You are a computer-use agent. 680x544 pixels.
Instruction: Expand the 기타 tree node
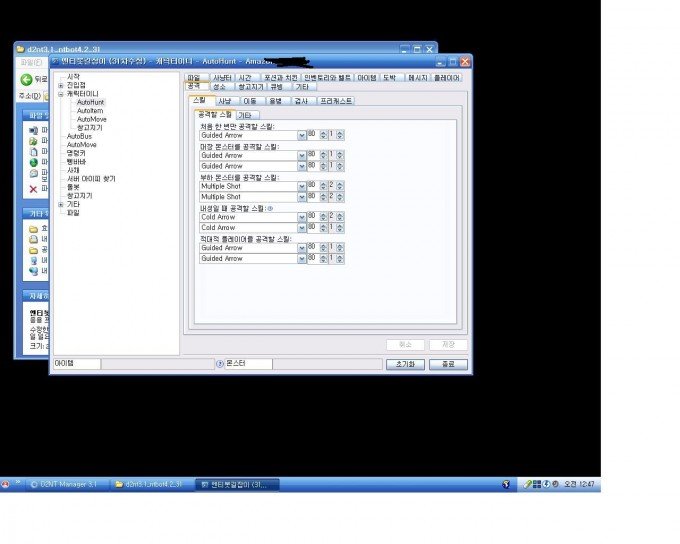pos(60,204)
